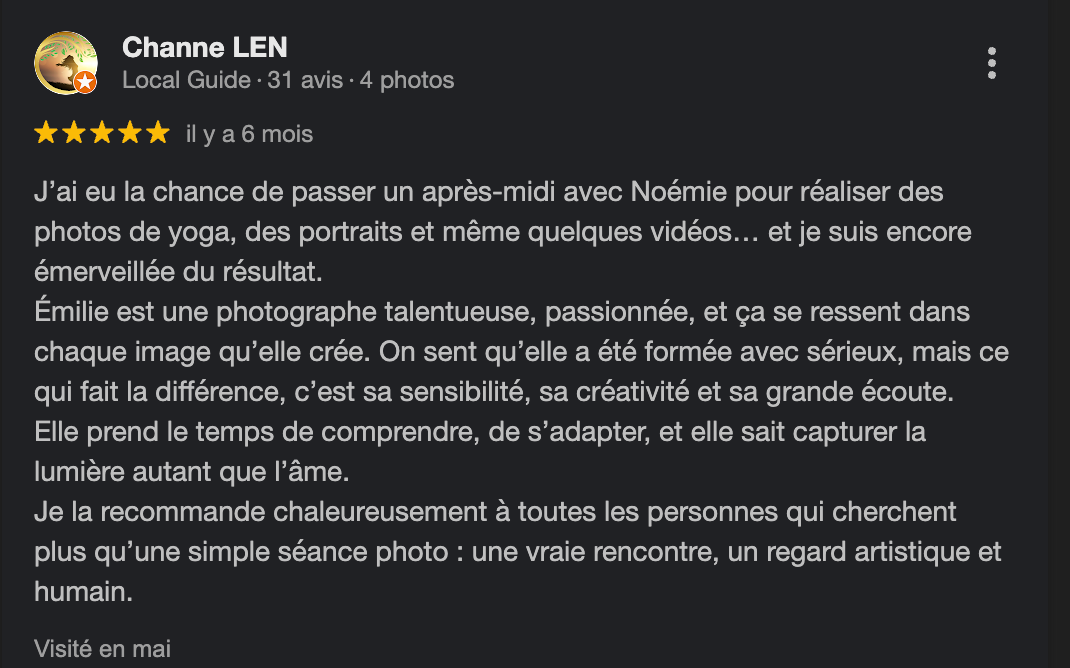Click the review line starting 'J'ai eu la chance'

tap(488, 190)
